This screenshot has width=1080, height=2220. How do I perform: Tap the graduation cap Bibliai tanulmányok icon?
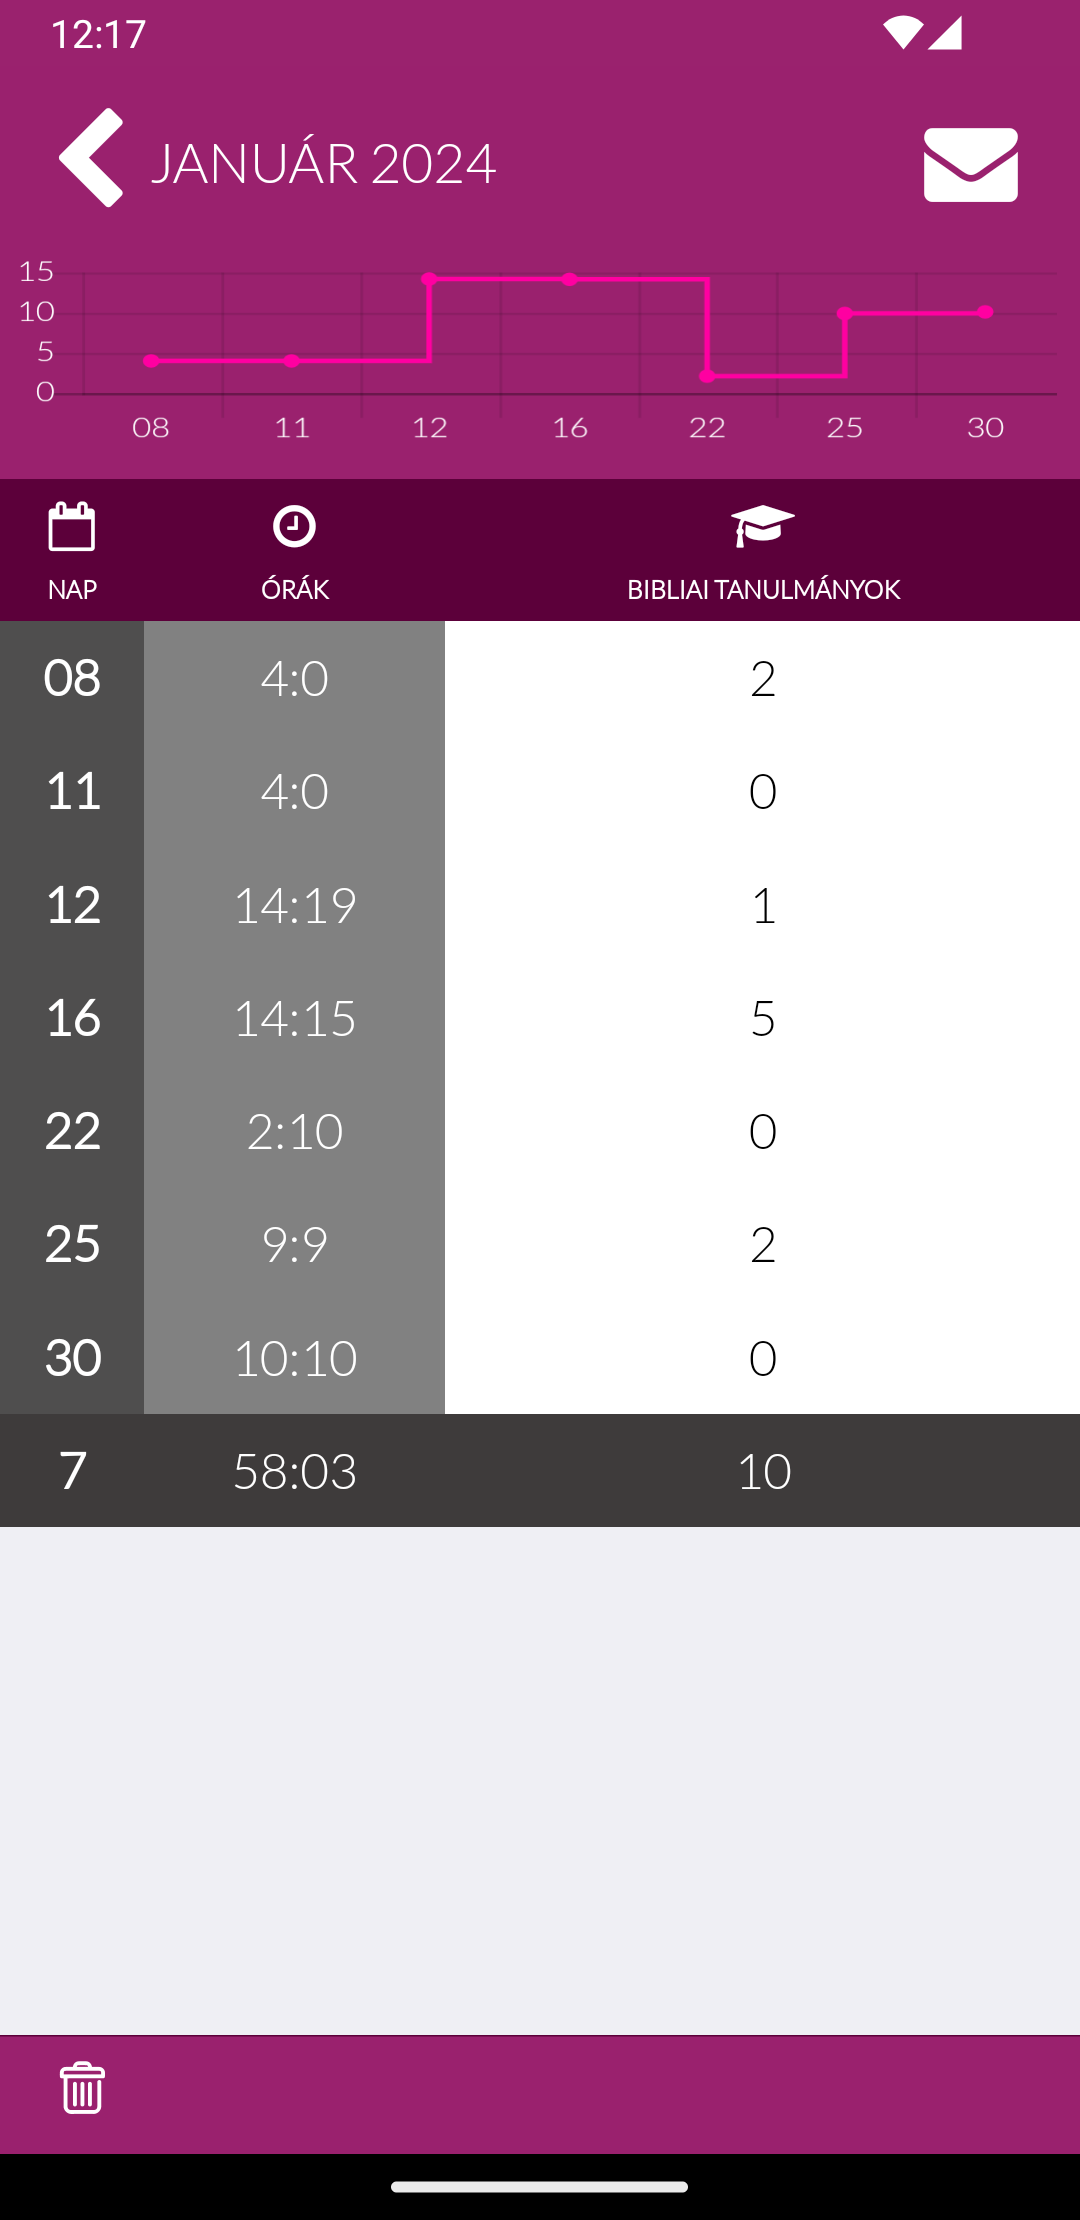tap(763, 526)
